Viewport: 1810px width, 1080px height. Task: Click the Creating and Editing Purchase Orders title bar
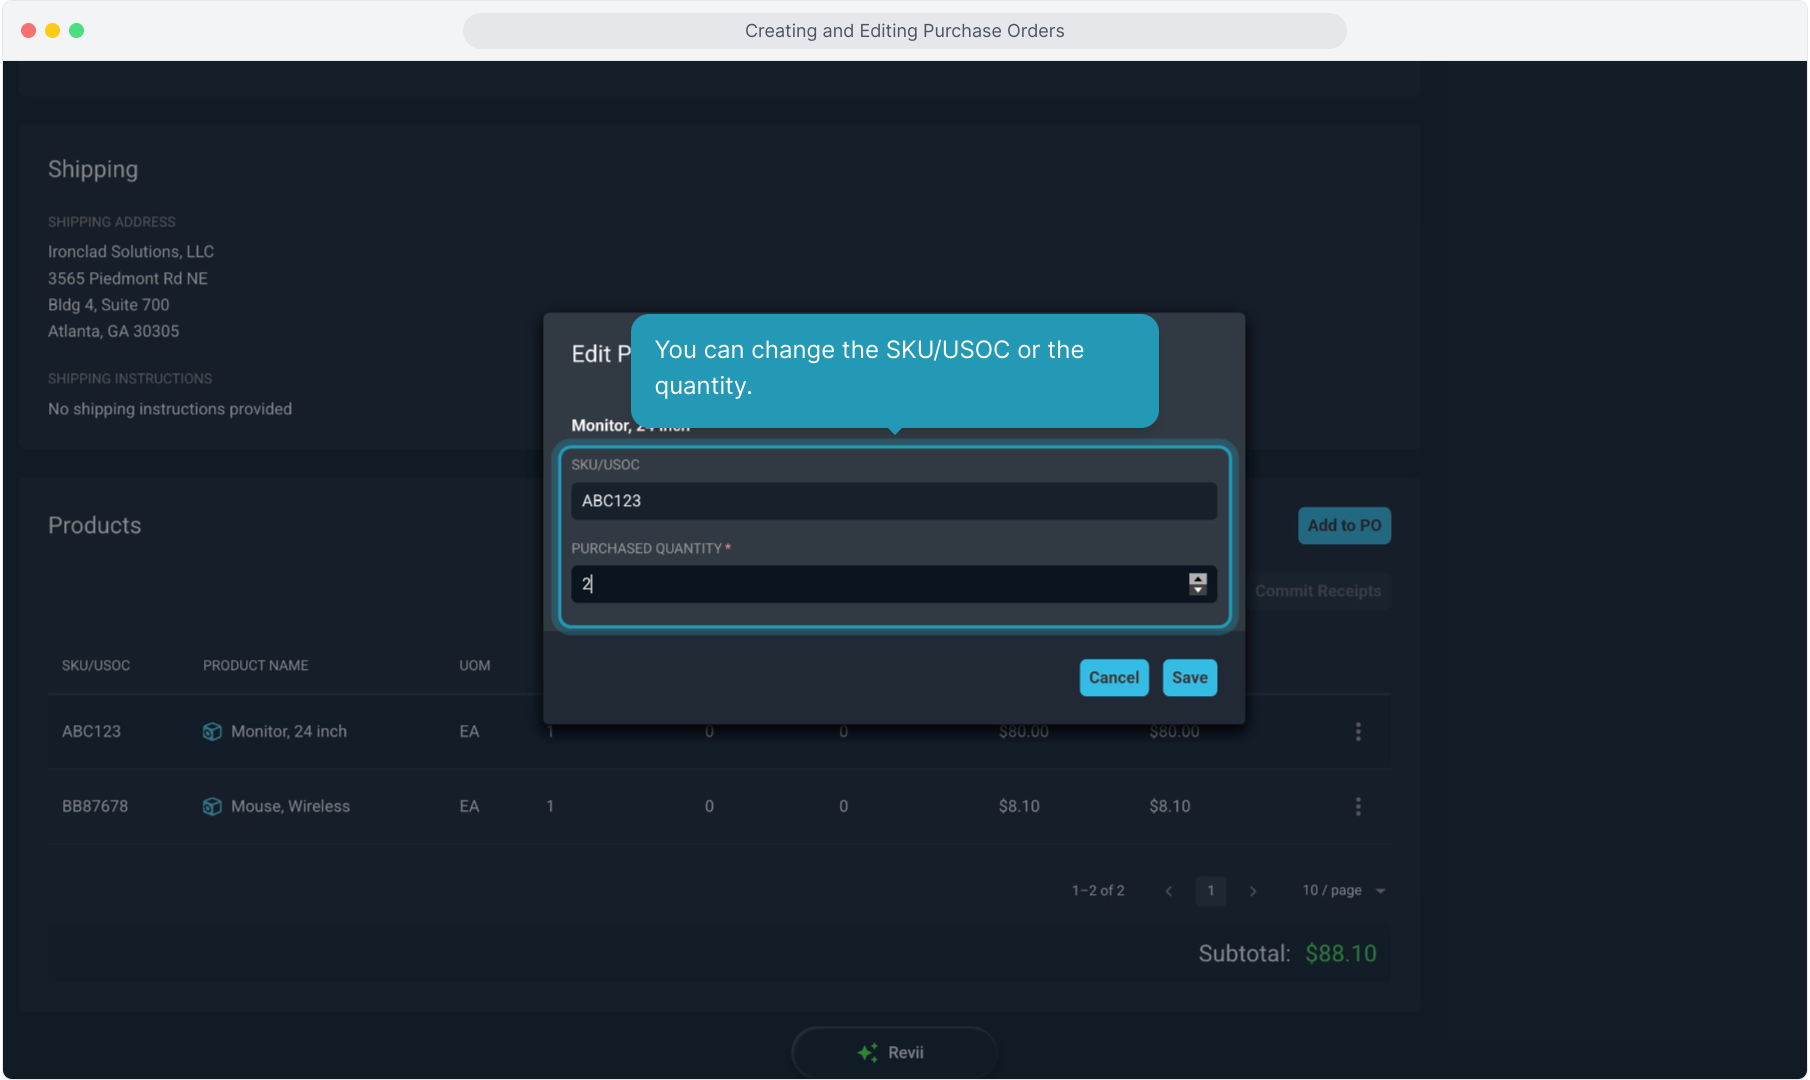coord(904,31)
